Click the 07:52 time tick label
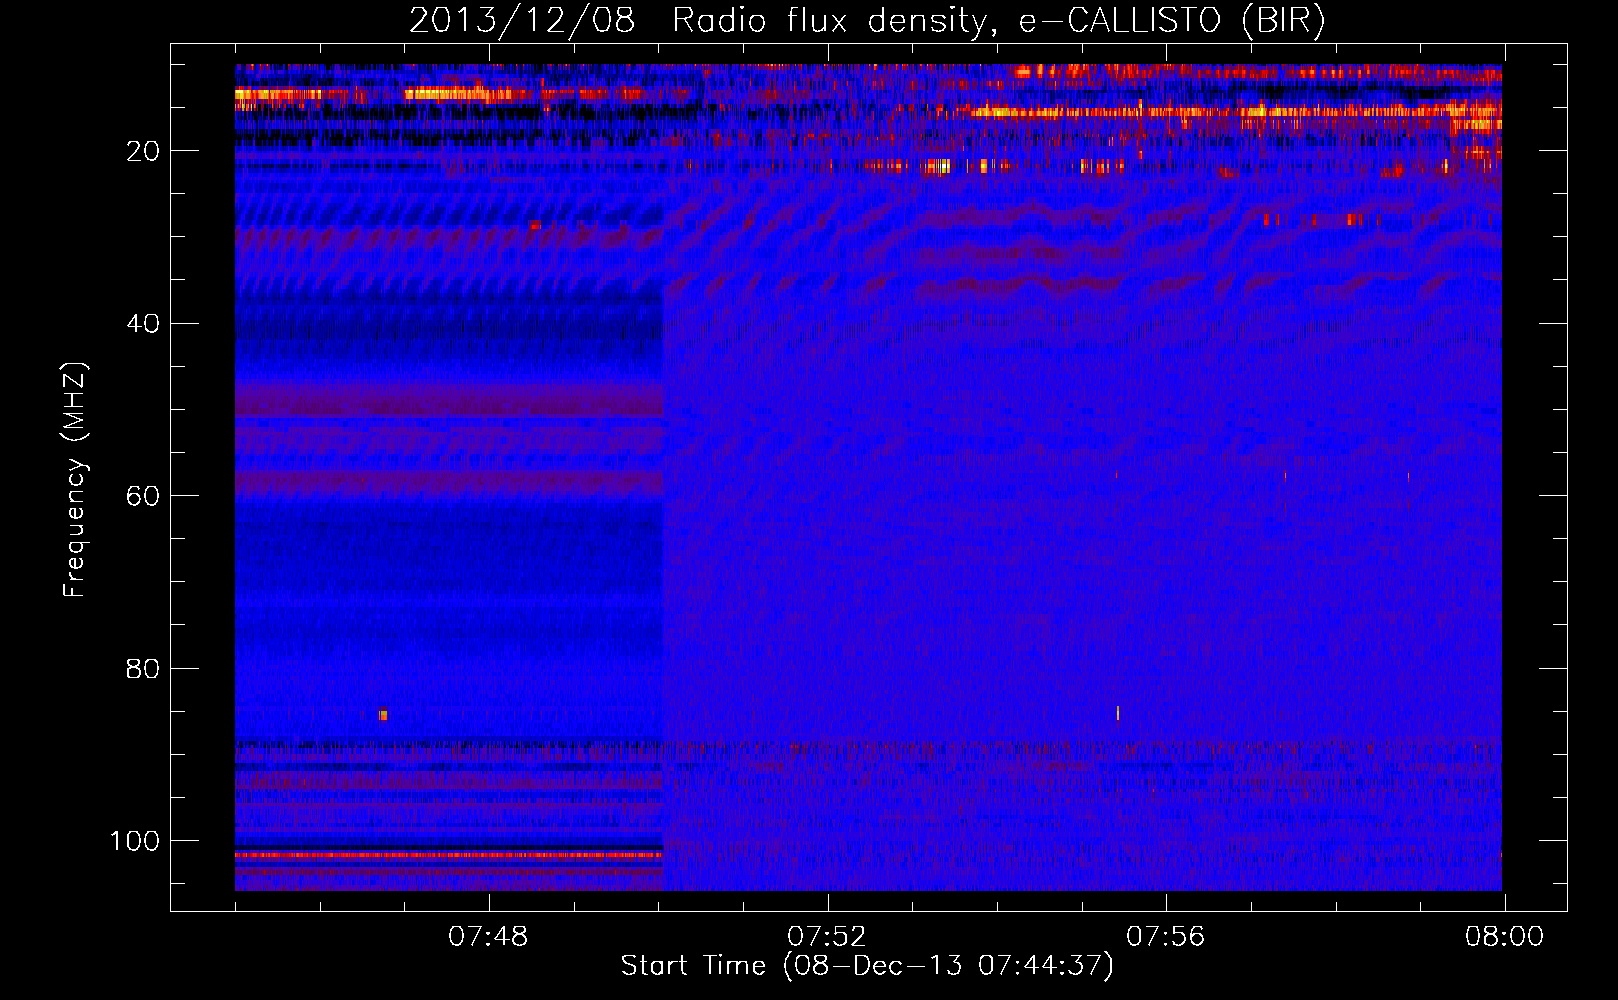The image size is (1618, 1000). [x=827, y=937]
